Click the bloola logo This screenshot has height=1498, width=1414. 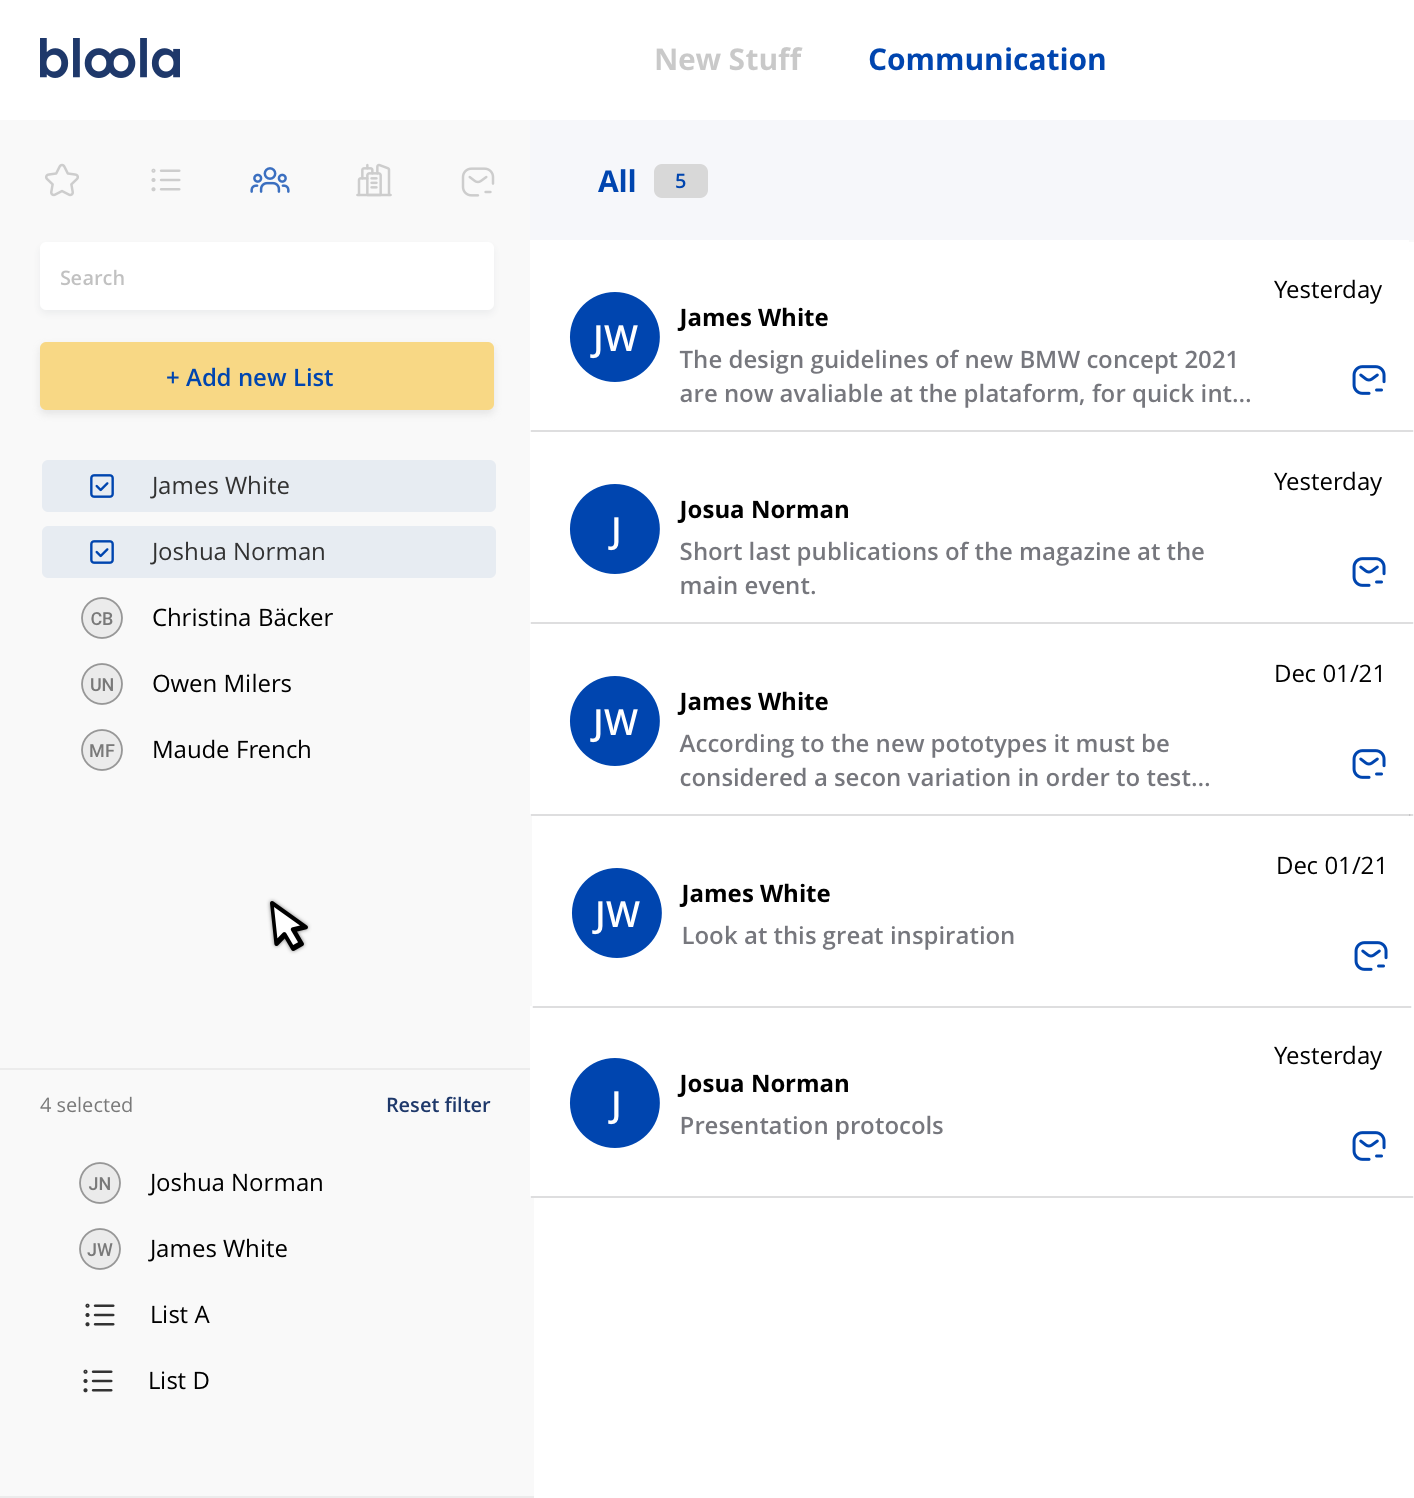click(x=110, y=59)
